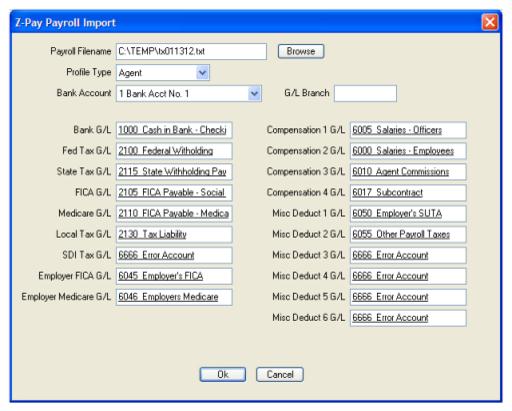Viewport: 512px width, 411px height.
Task: Select the Bank G/L account field
Action: [174, 130]
